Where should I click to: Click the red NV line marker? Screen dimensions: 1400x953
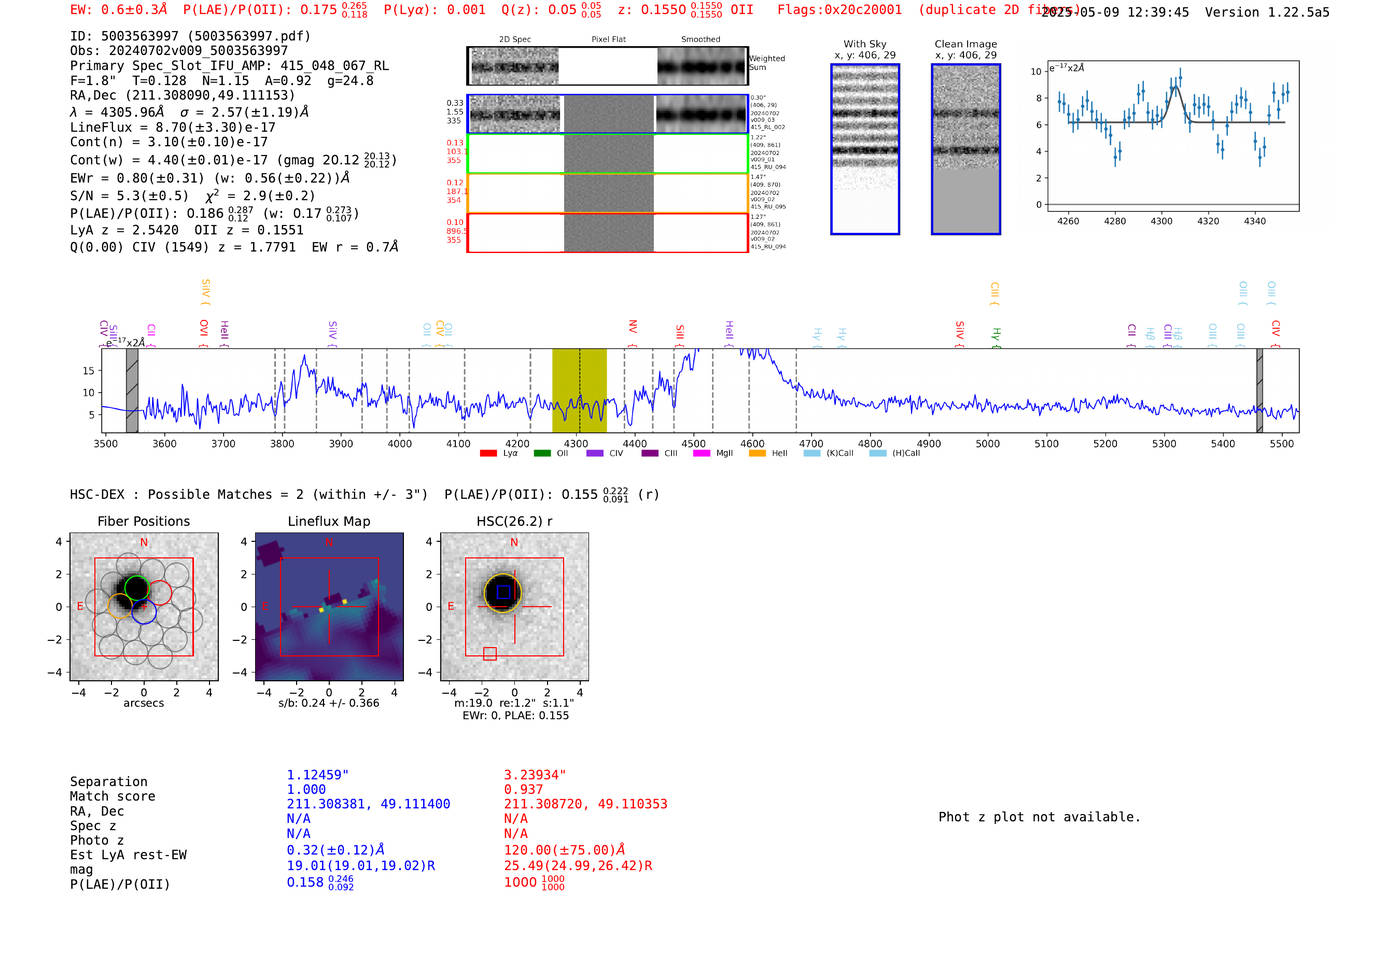pyautogui.click(x=632, y=333)
